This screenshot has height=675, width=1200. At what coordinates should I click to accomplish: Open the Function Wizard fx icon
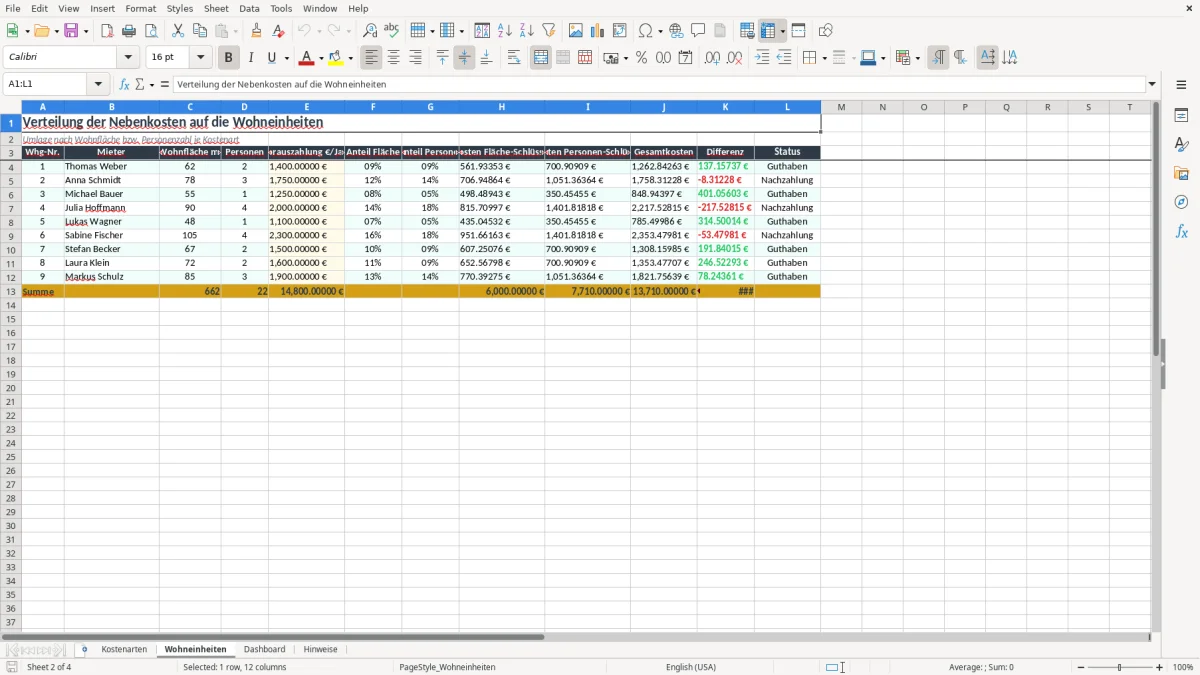tap(124, 85)
